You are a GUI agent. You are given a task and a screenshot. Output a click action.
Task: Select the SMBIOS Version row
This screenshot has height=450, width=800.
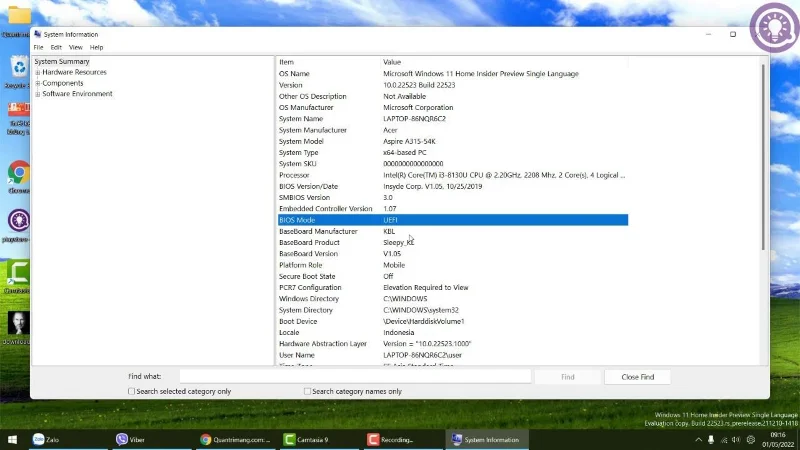click(453, 197)
